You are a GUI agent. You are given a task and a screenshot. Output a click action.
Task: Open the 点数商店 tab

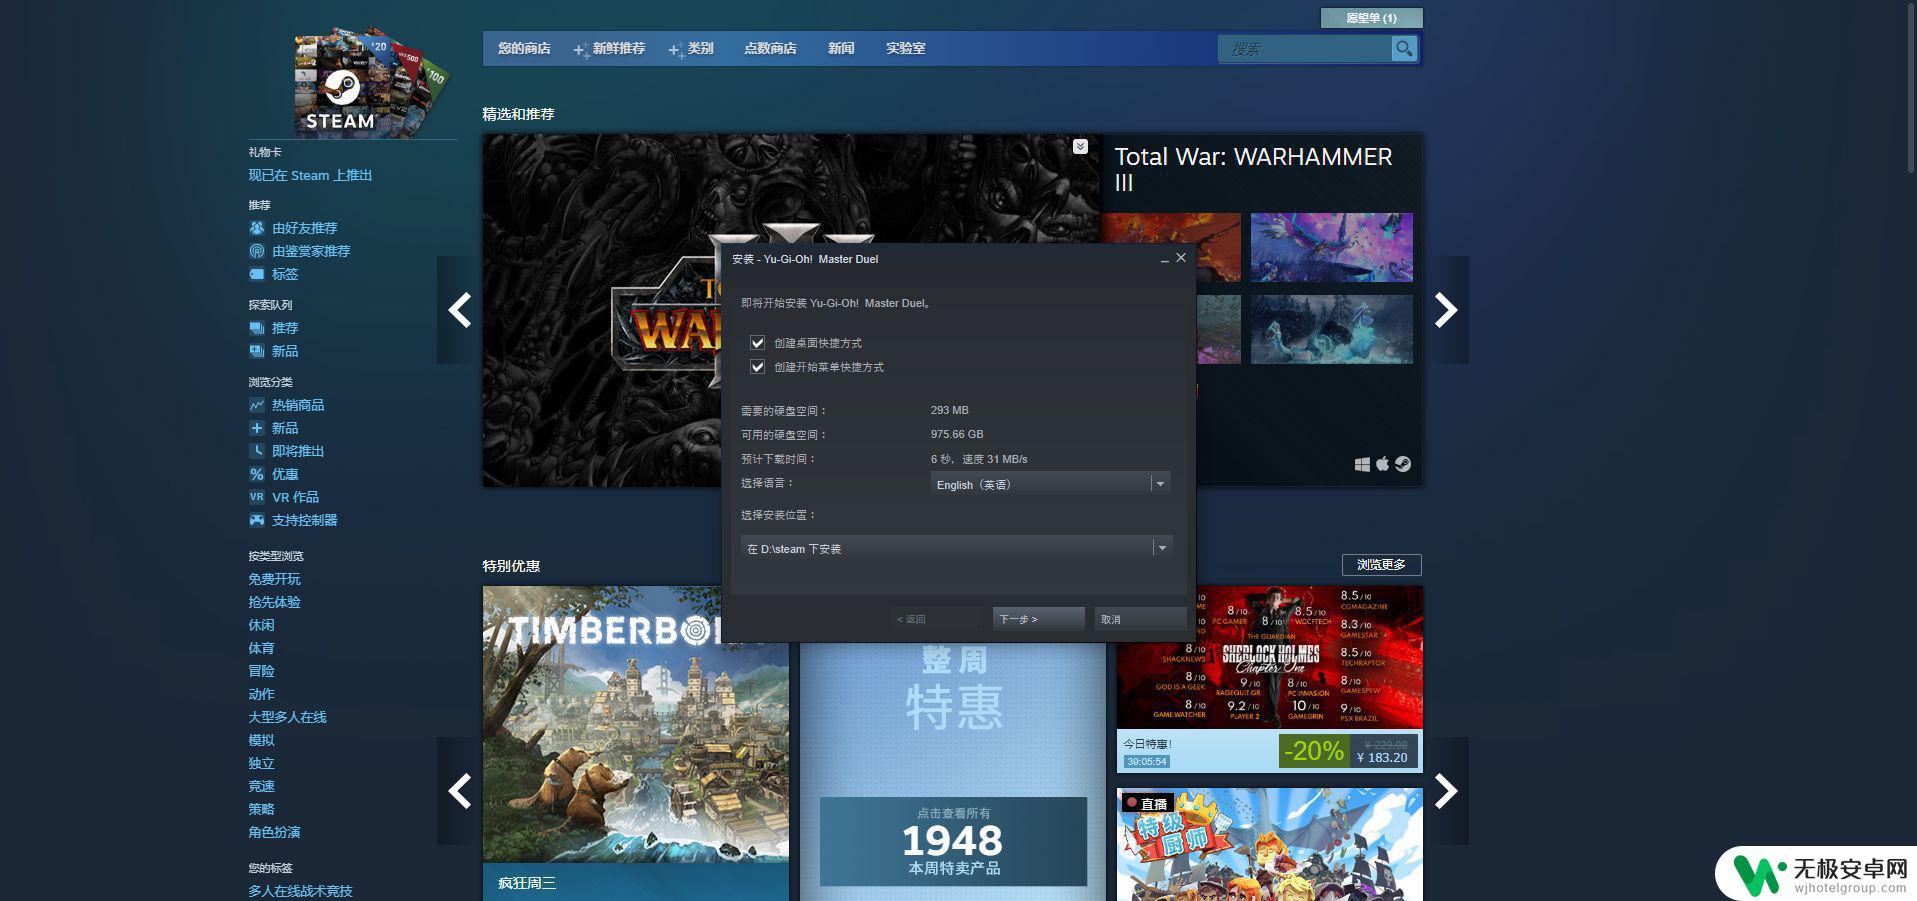pyautogui.click(x=770, y=48)
